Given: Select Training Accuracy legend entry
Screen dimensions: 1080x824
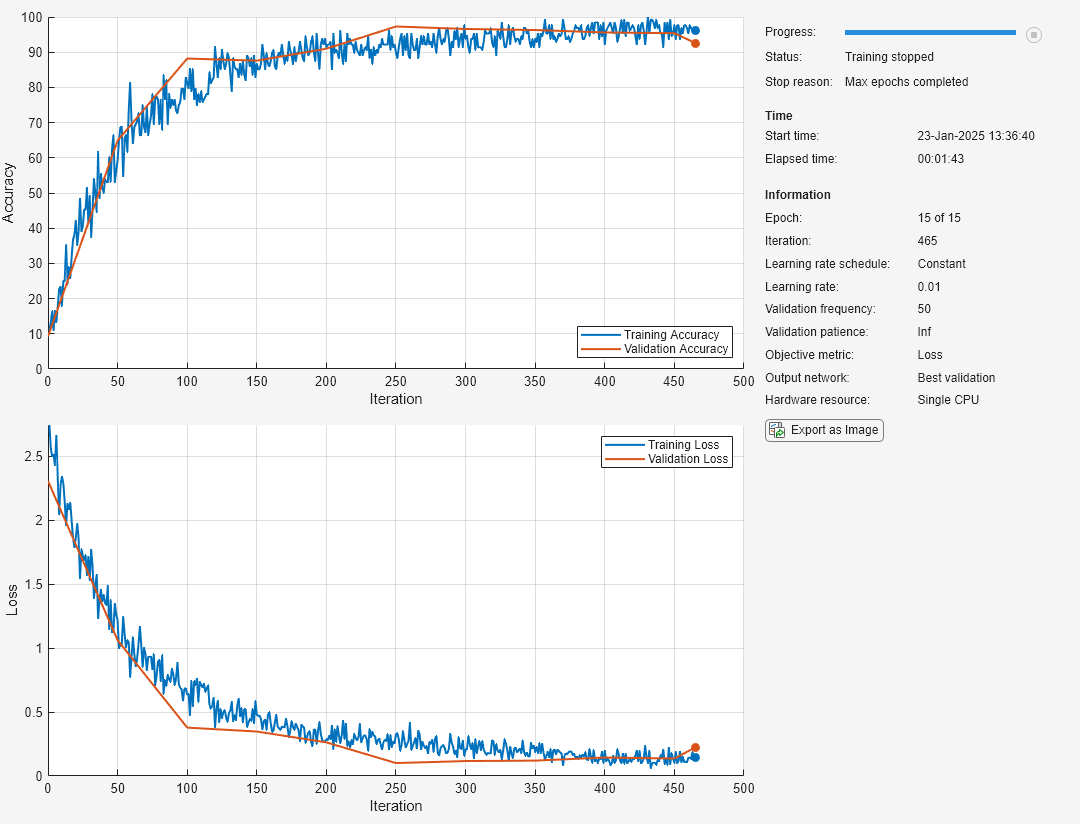Looking at the screenshot, I should 671,335.
